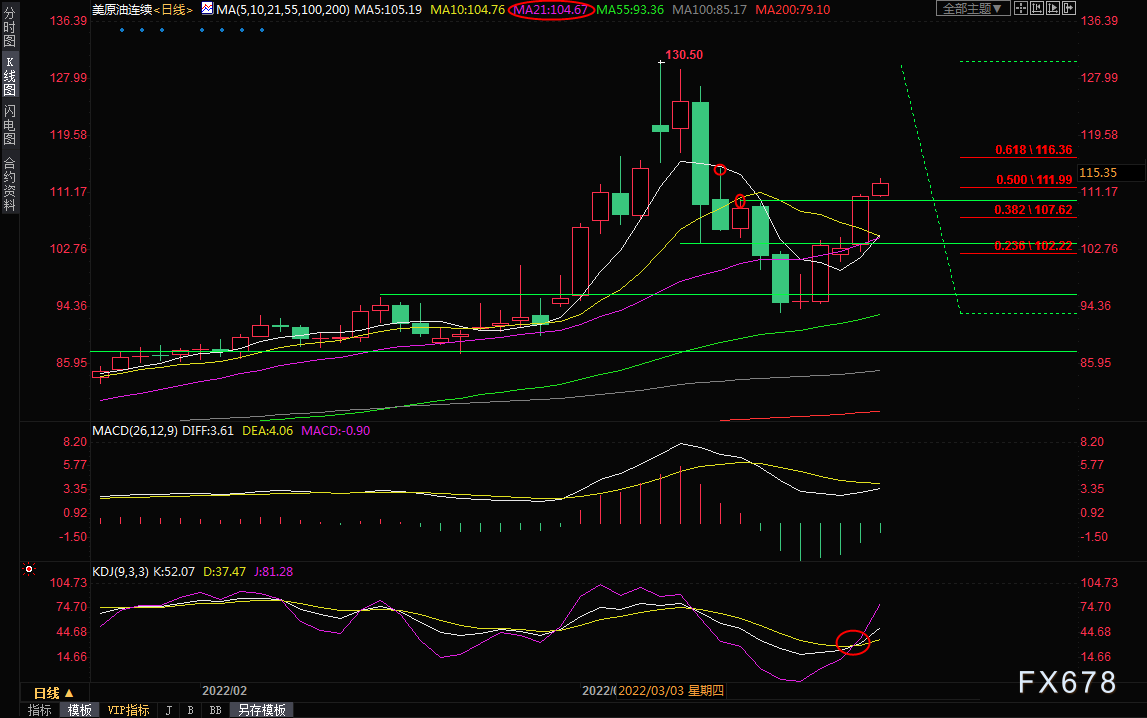This screenshot has height=718, width=1147.
Task: Click the jump-to-start chart axis icon
Action: point(1037,8)
